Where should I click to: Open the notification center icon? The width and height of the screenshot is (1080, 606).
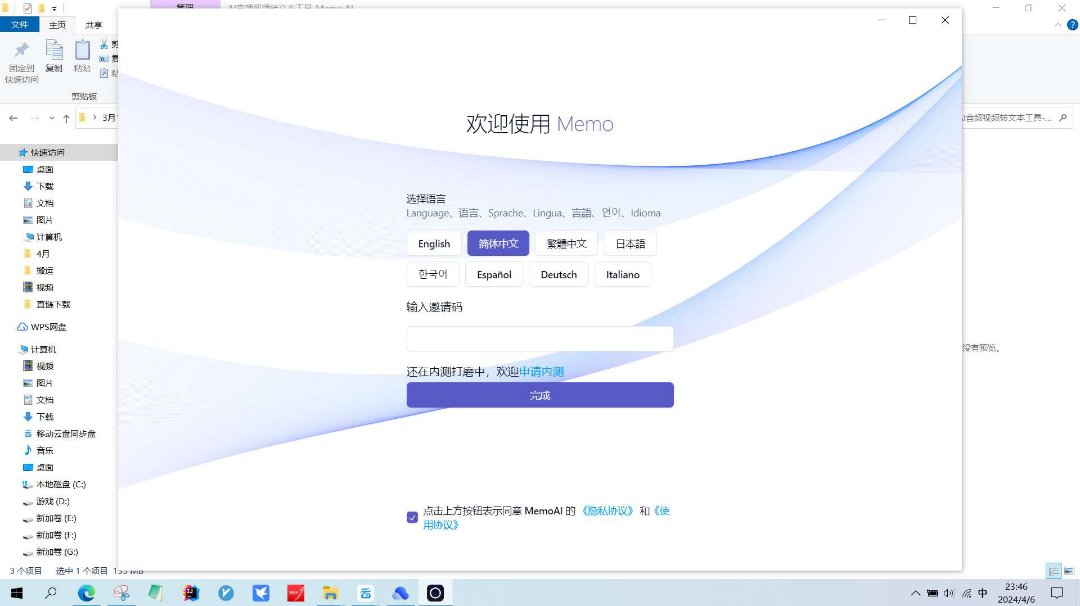tap(1056, 593)
